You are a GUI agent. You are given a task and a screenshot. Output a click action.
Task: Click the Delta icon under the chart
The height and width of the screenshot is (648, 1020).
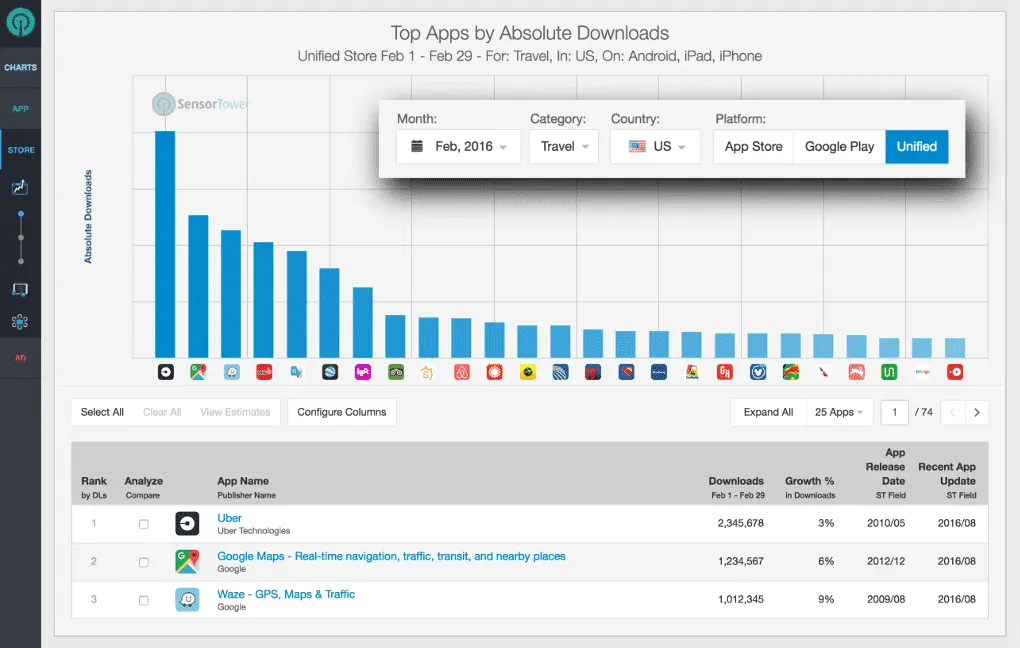[593, 372]
